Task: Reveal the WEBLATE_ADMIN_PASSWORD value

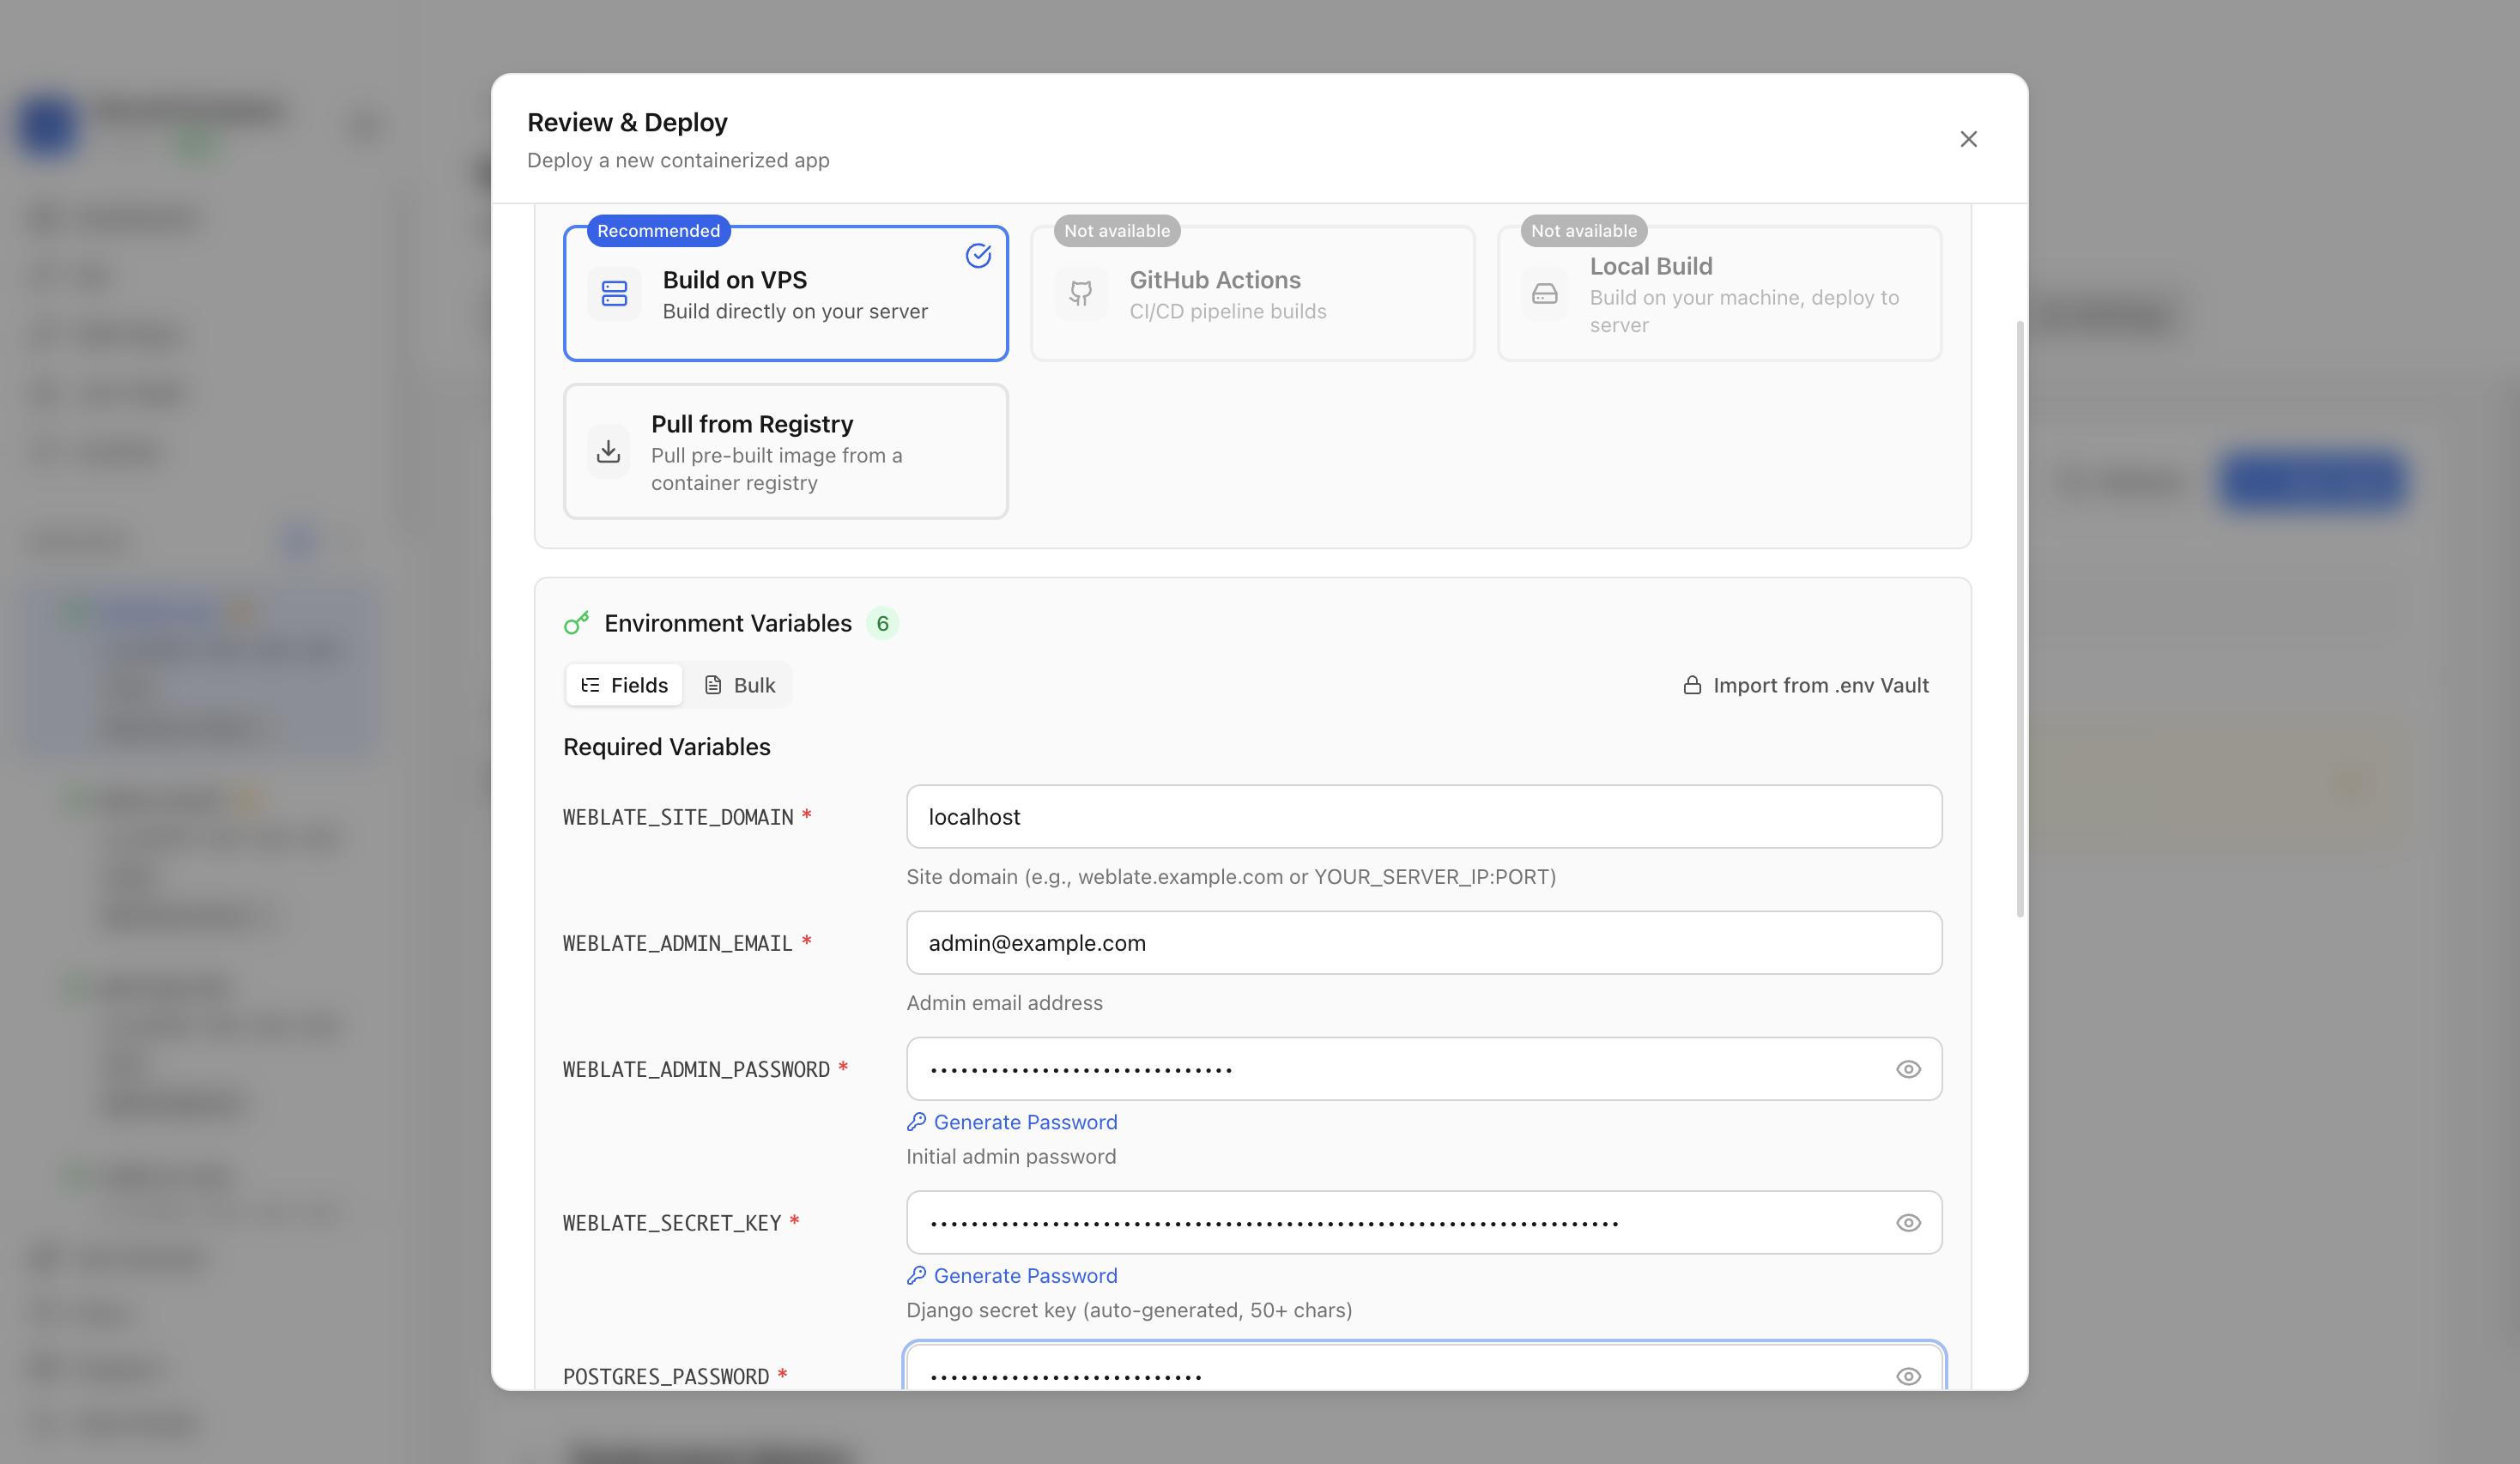Action: point(1908,1069)
